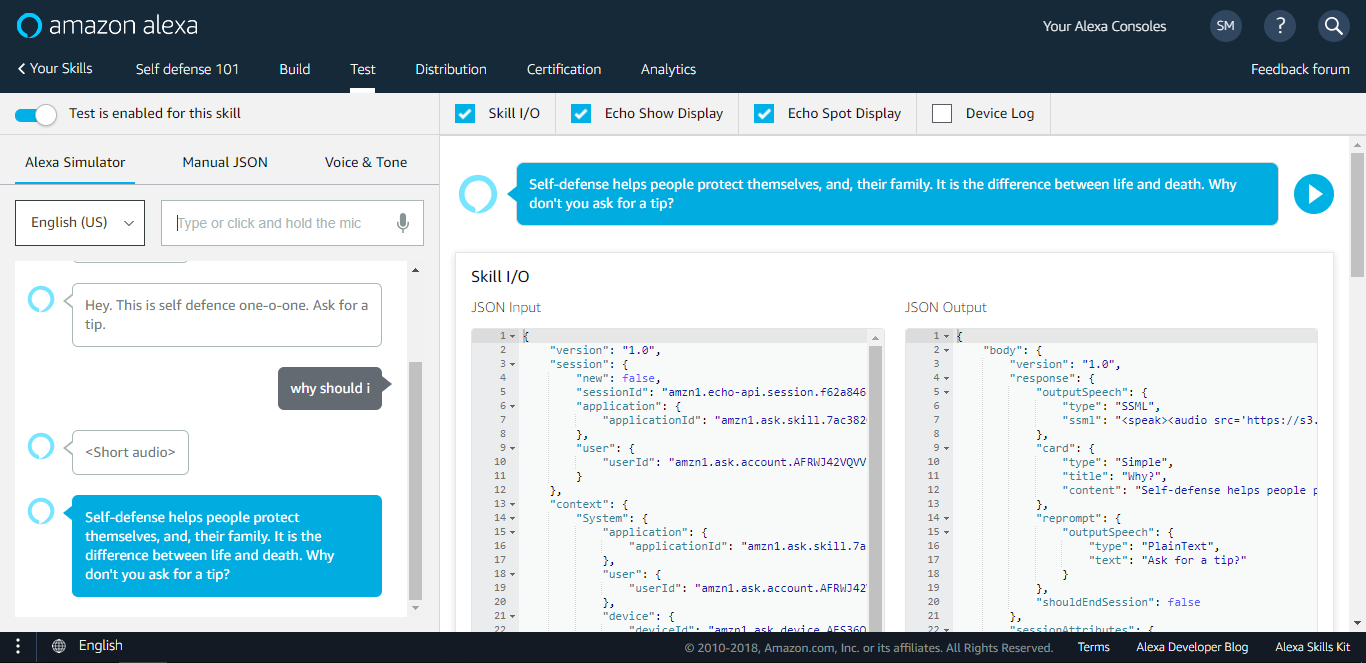This screenshot has width=1366, height=663.
Task: Click the large Alexa ring icon beside response
Action: (x=478, y=194)
